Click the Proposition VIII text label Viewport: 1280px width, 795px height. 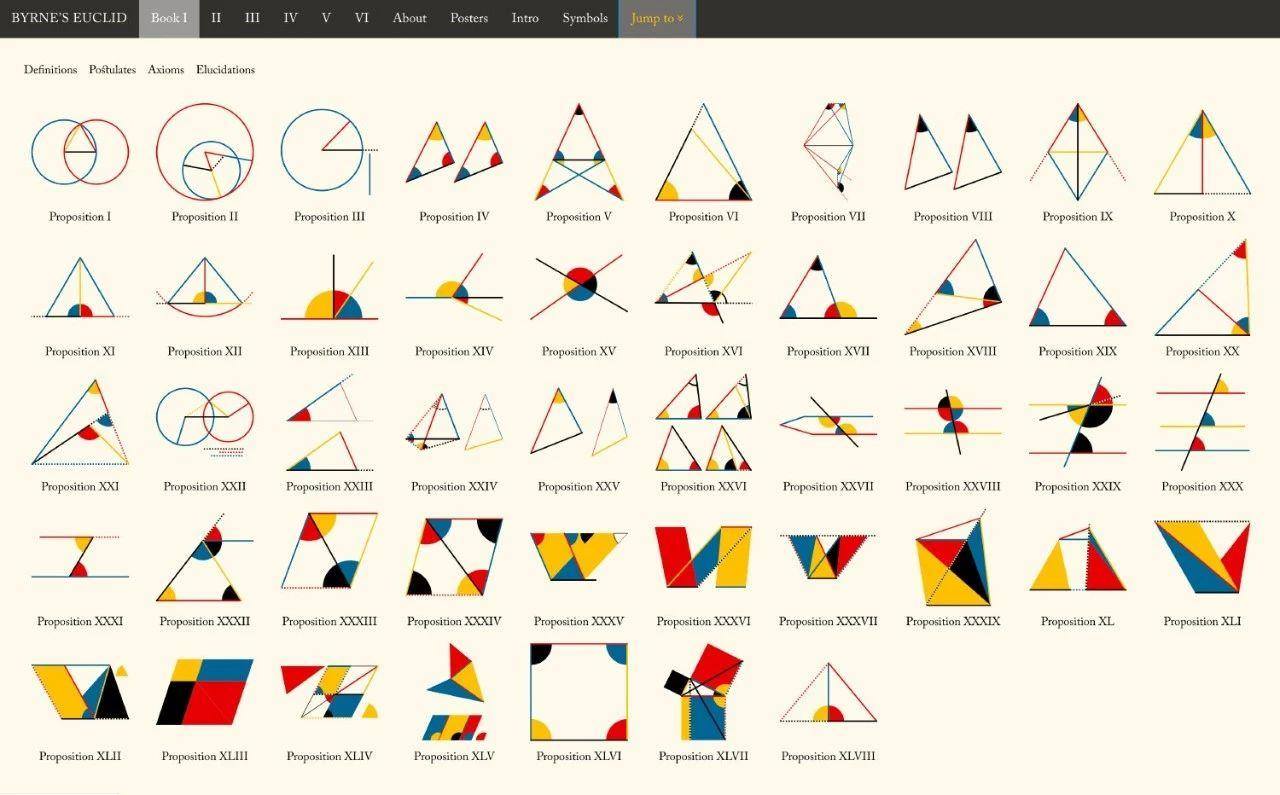coord(953,217)
